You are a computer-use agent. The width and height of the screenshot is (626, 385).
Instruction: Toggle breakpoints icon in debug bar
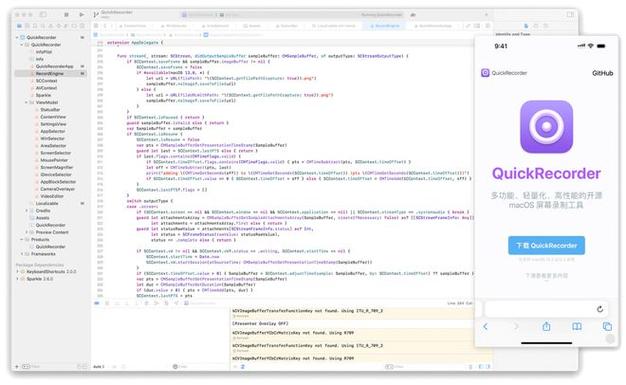pyautogui.click(x=97, y=303)
